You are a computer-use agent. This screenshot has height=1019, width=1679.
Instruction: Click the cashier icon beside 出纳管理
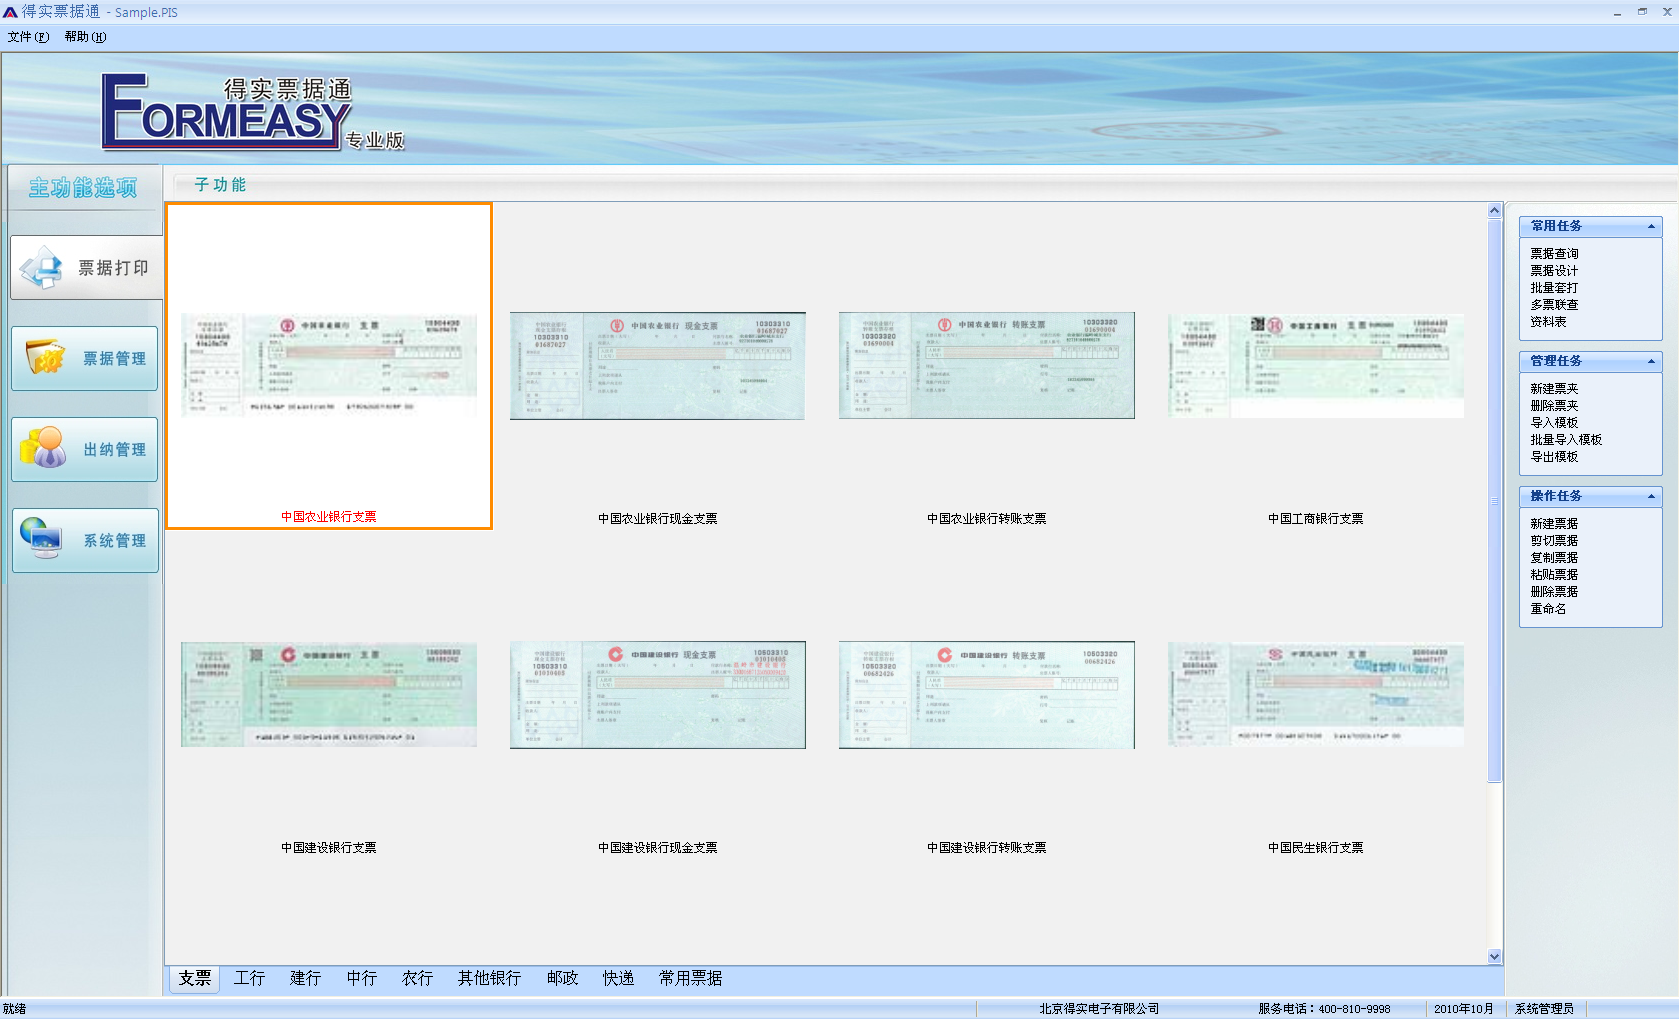[x=43, y=448]
